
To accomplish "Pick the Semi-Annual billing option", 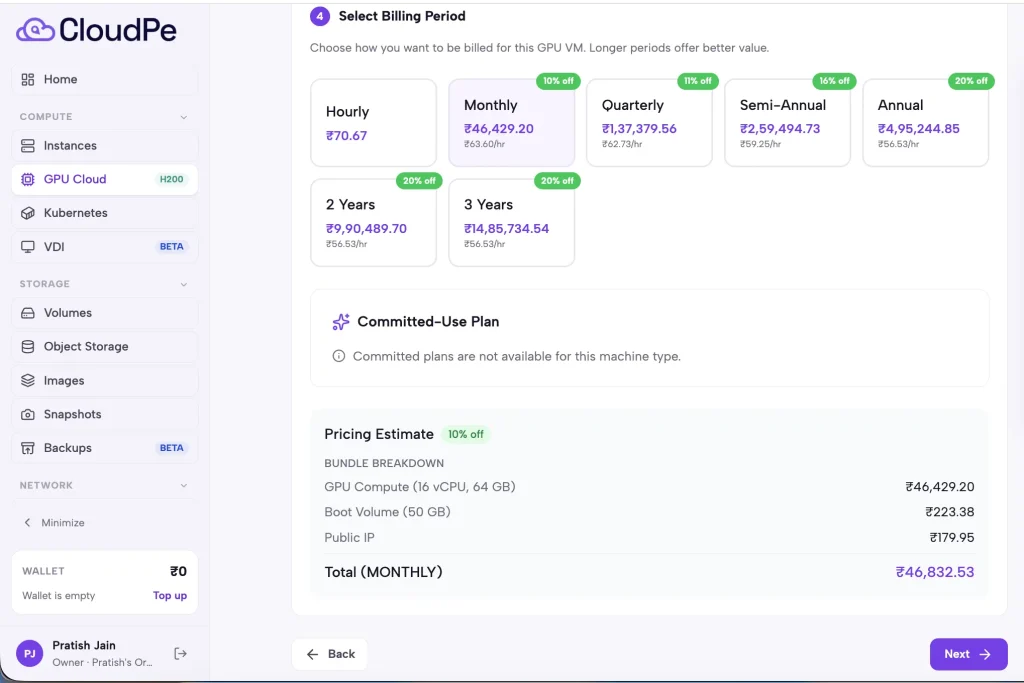I will click(x=788, y=123).
